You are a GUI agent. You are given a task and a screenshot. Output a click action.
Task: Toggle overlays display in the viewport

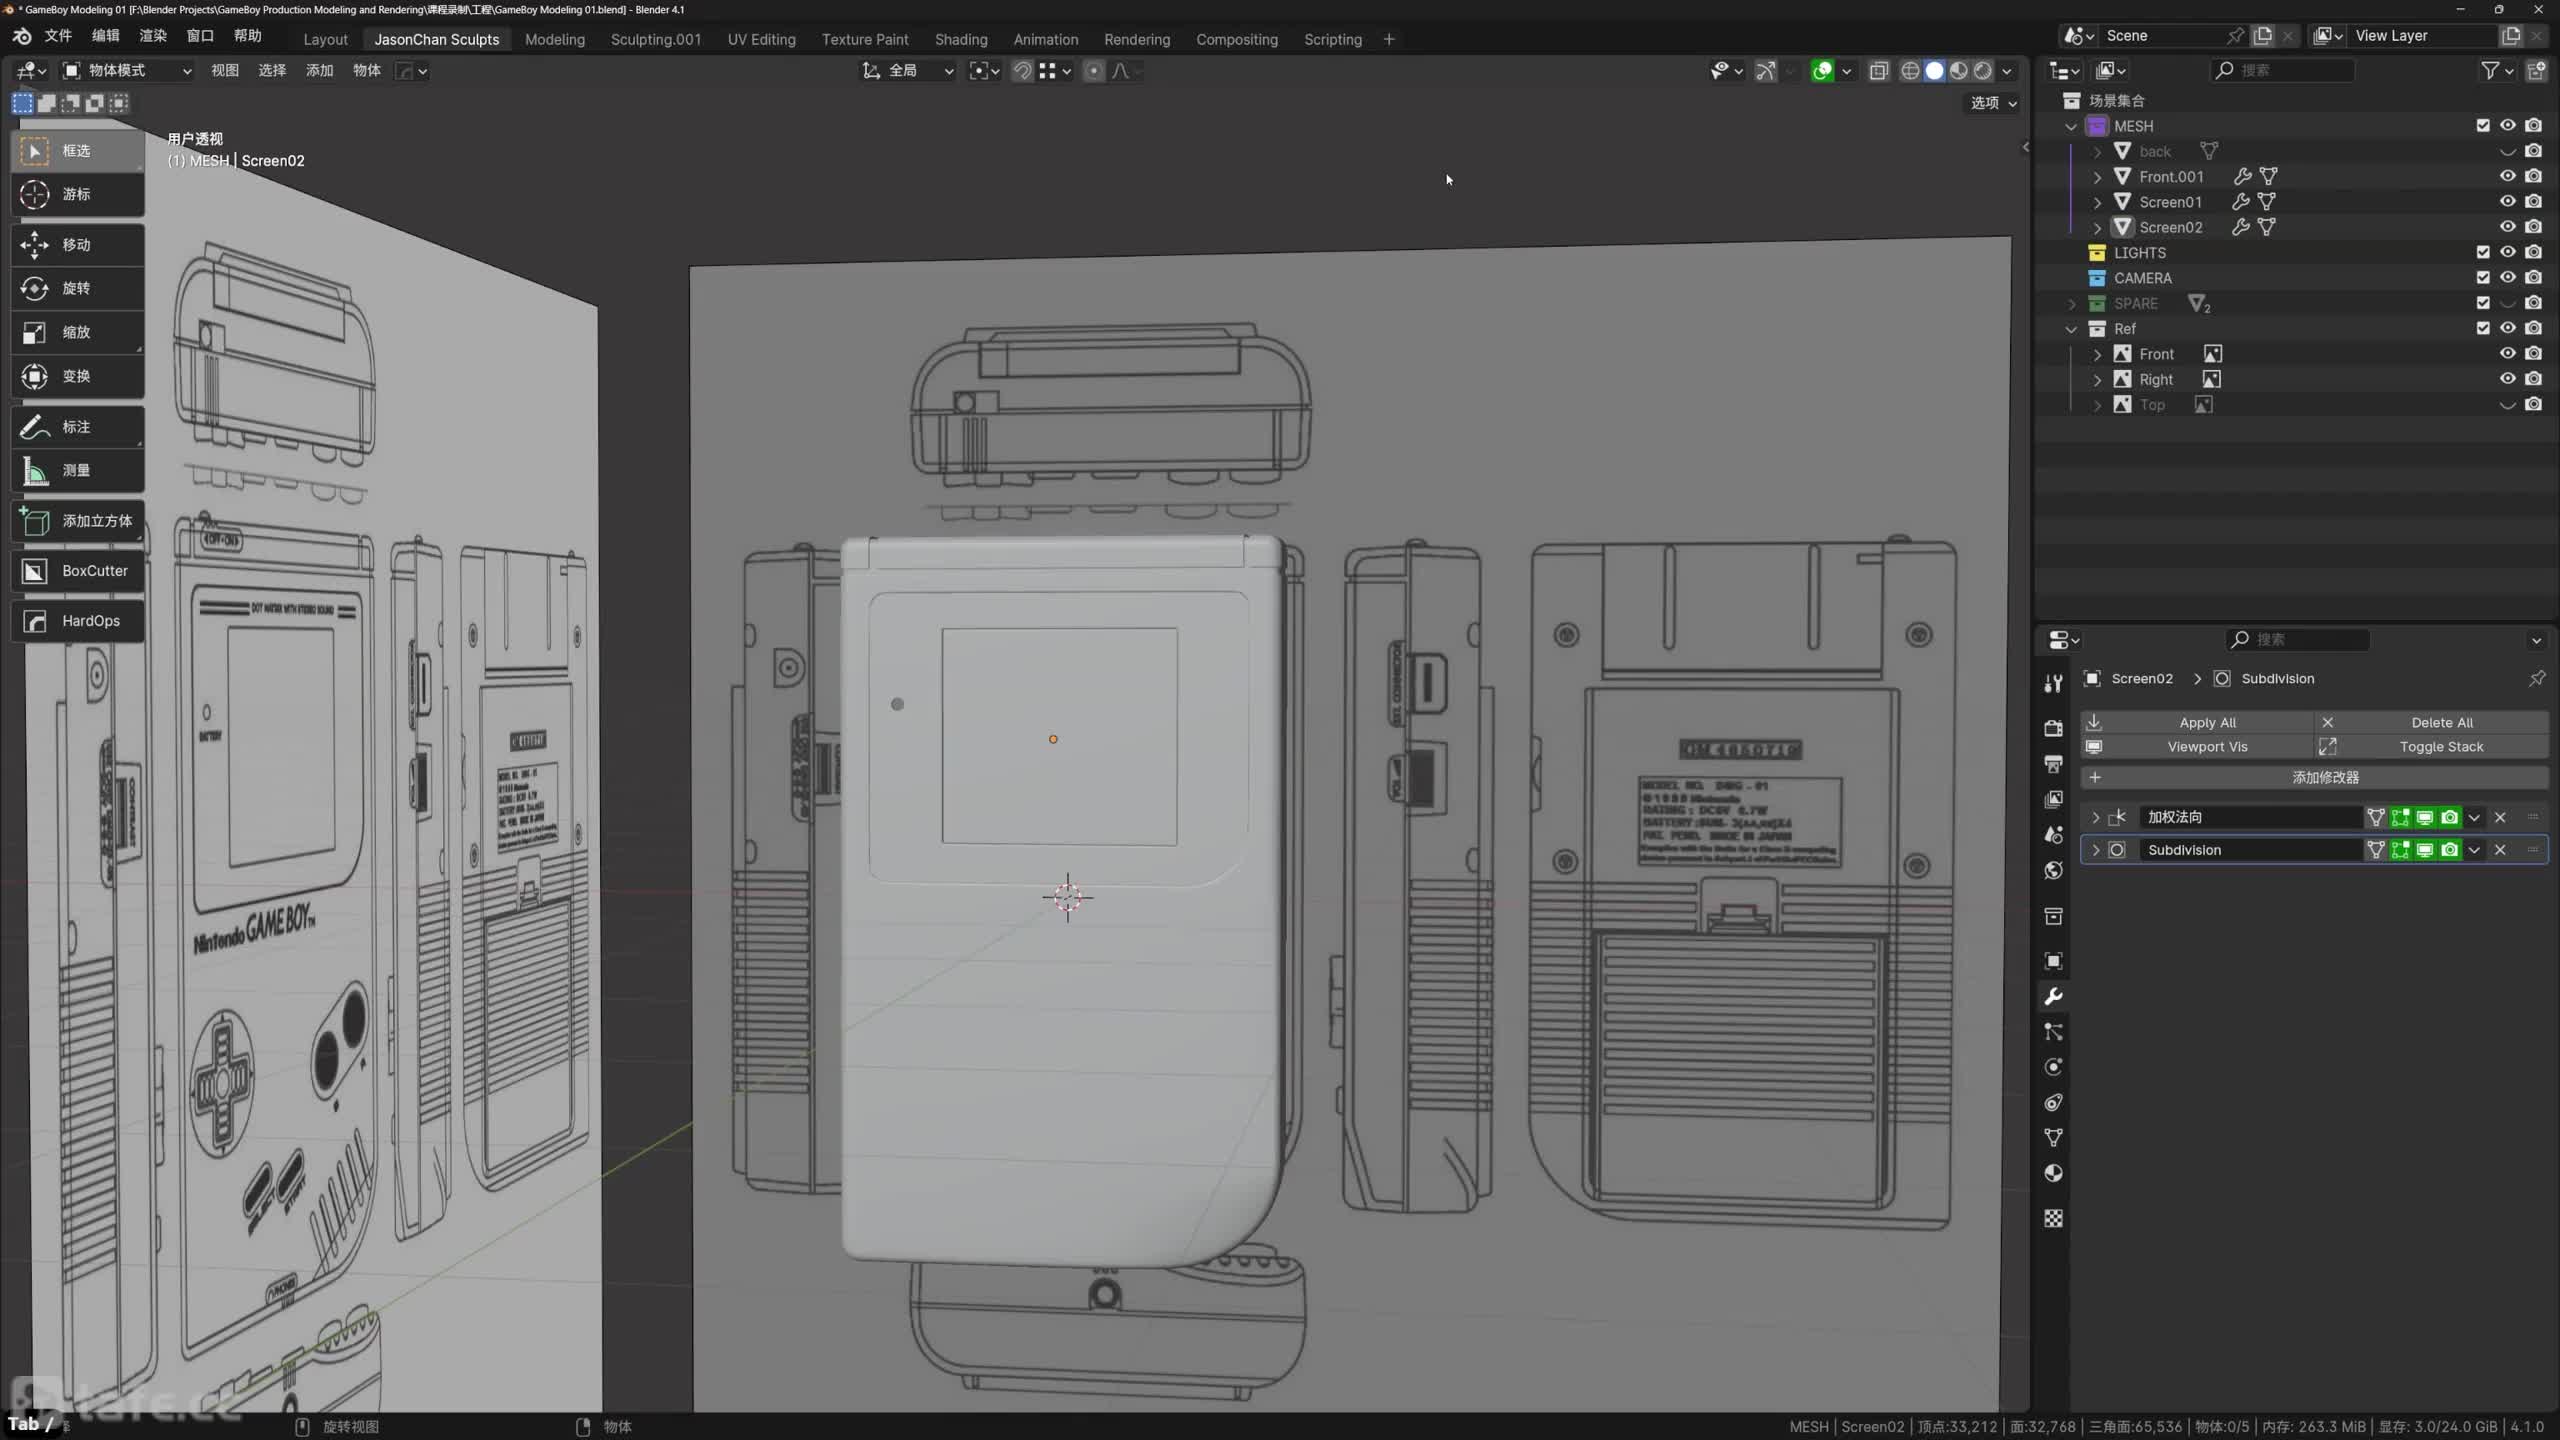point(1822,71)
